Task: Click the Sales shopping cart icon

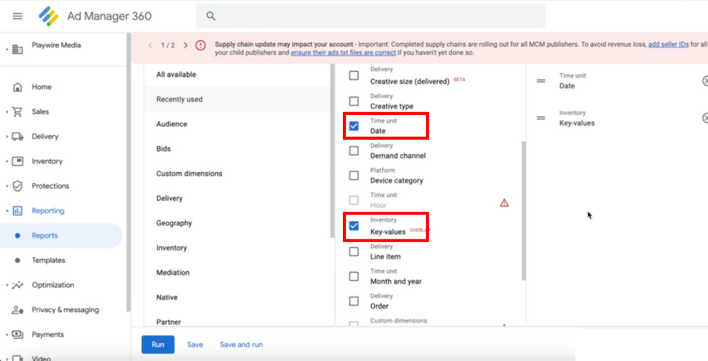Action: (x=17, y=111)
